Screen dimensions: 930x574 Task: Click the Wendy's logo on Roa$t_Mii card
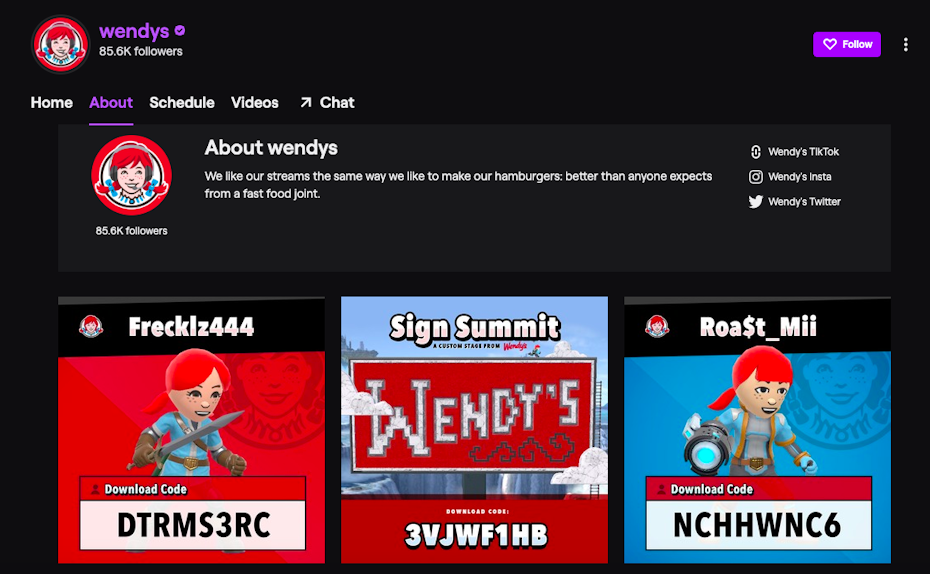click(x=657, y=326)
